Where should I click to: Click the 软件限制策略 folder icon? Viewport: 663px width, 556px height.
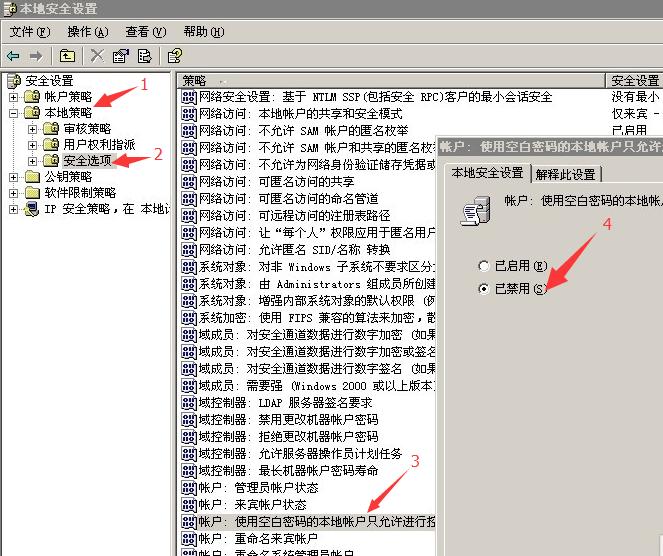pyautogui.click(x=32, y=193)
